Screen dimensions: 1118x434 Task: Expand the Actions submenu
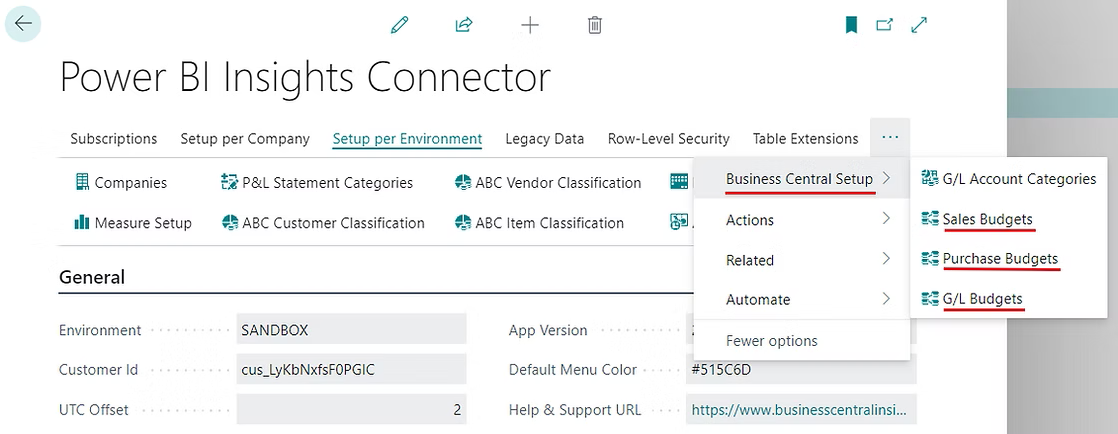(x=801, y=219)
